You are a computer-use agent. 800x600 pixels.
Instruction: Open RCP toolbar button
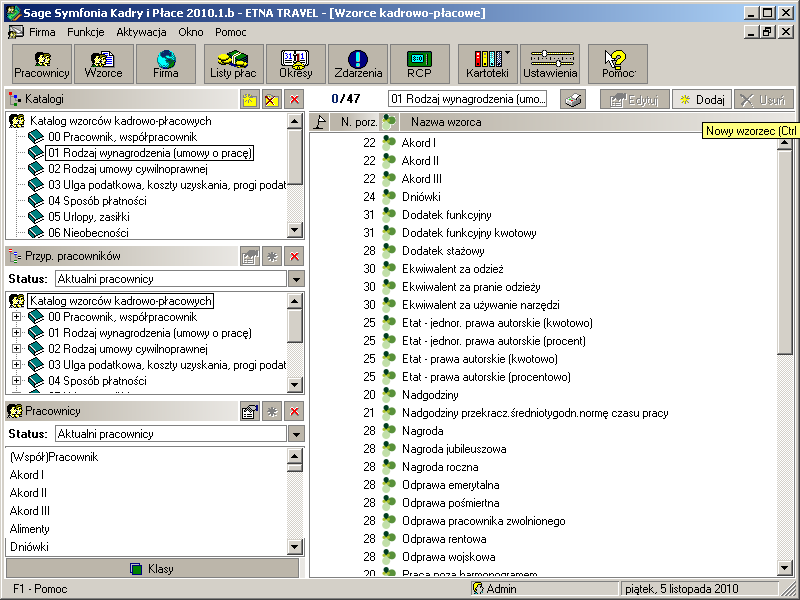pyautogui.click(x=419, y=64)
